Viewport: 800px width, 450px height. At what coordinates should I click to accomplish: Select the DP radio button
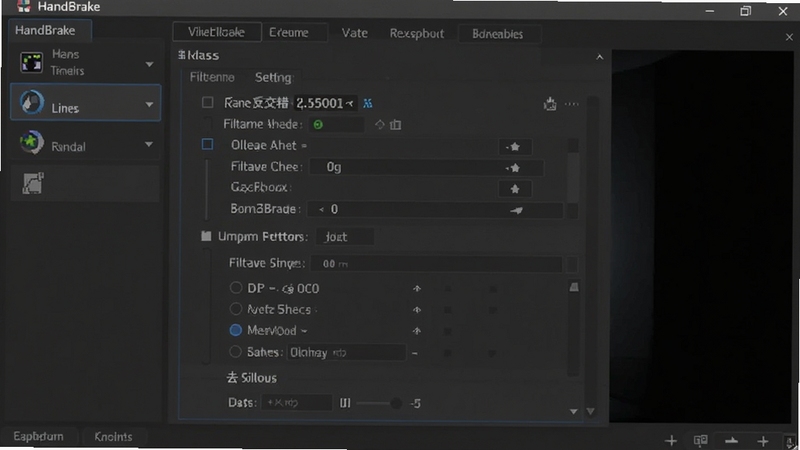(236, 288)
